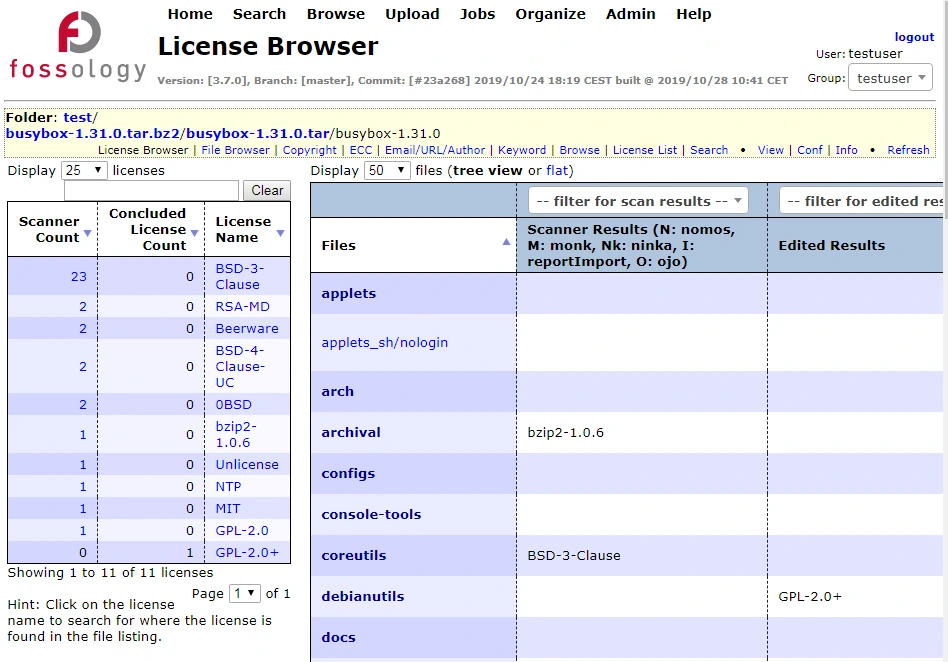Open filter for scan results dropdown
This screenshot has height=662, width=948.
point(638,201)
